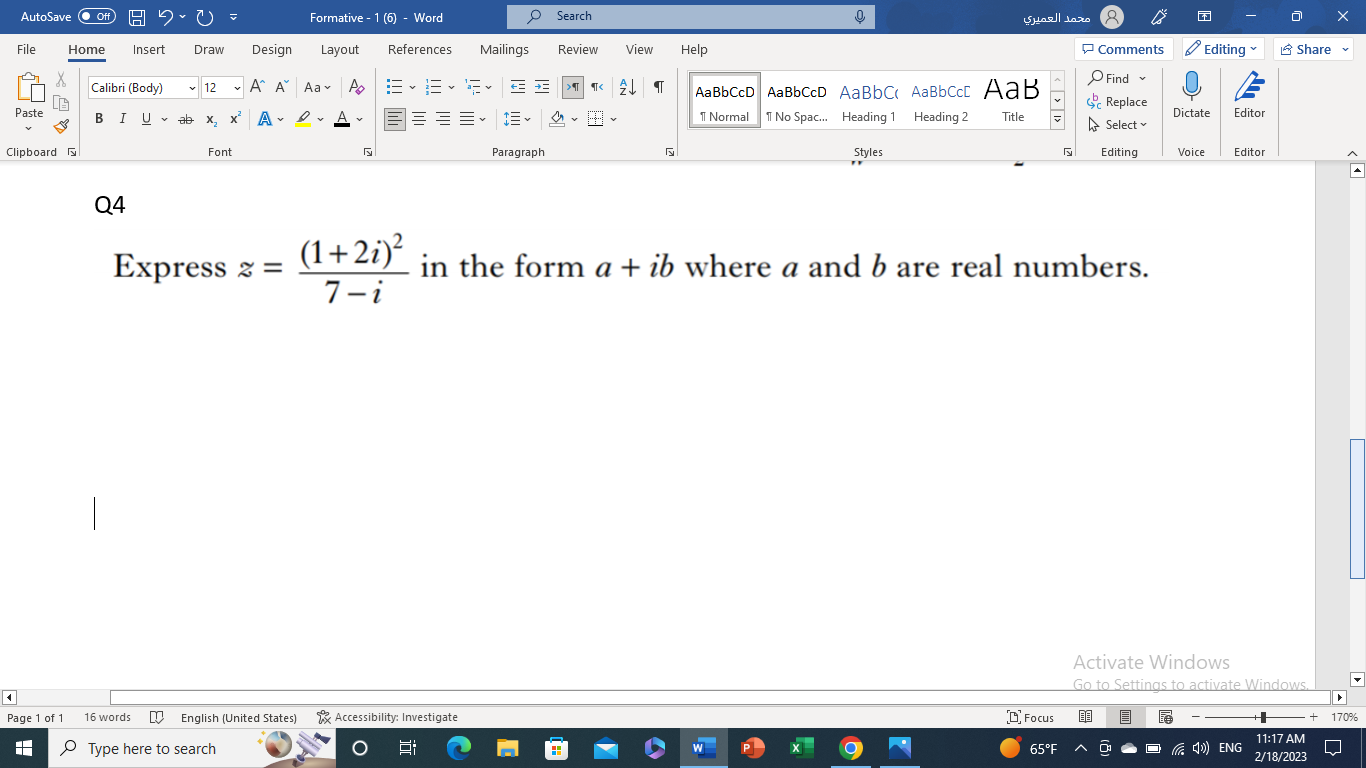Apply subscript formatting
Screen dimensions: 1366x768
click(210, 119)
